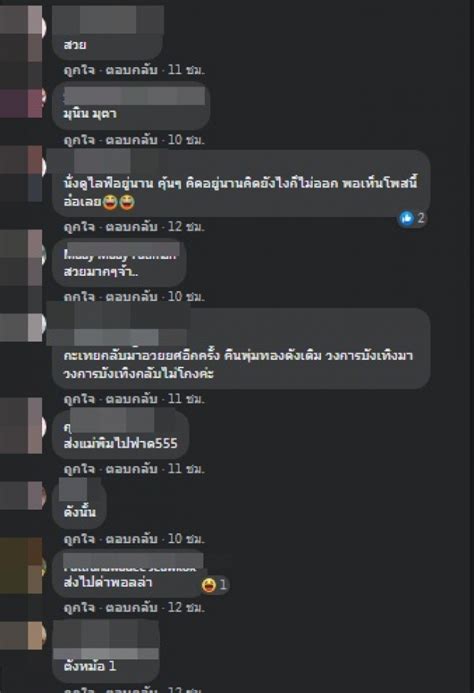Image resolution: width=474 pixels, height=693 pixels.
Task: Click the laughing emoji reaction count showing 1
Action: (215, 585)
